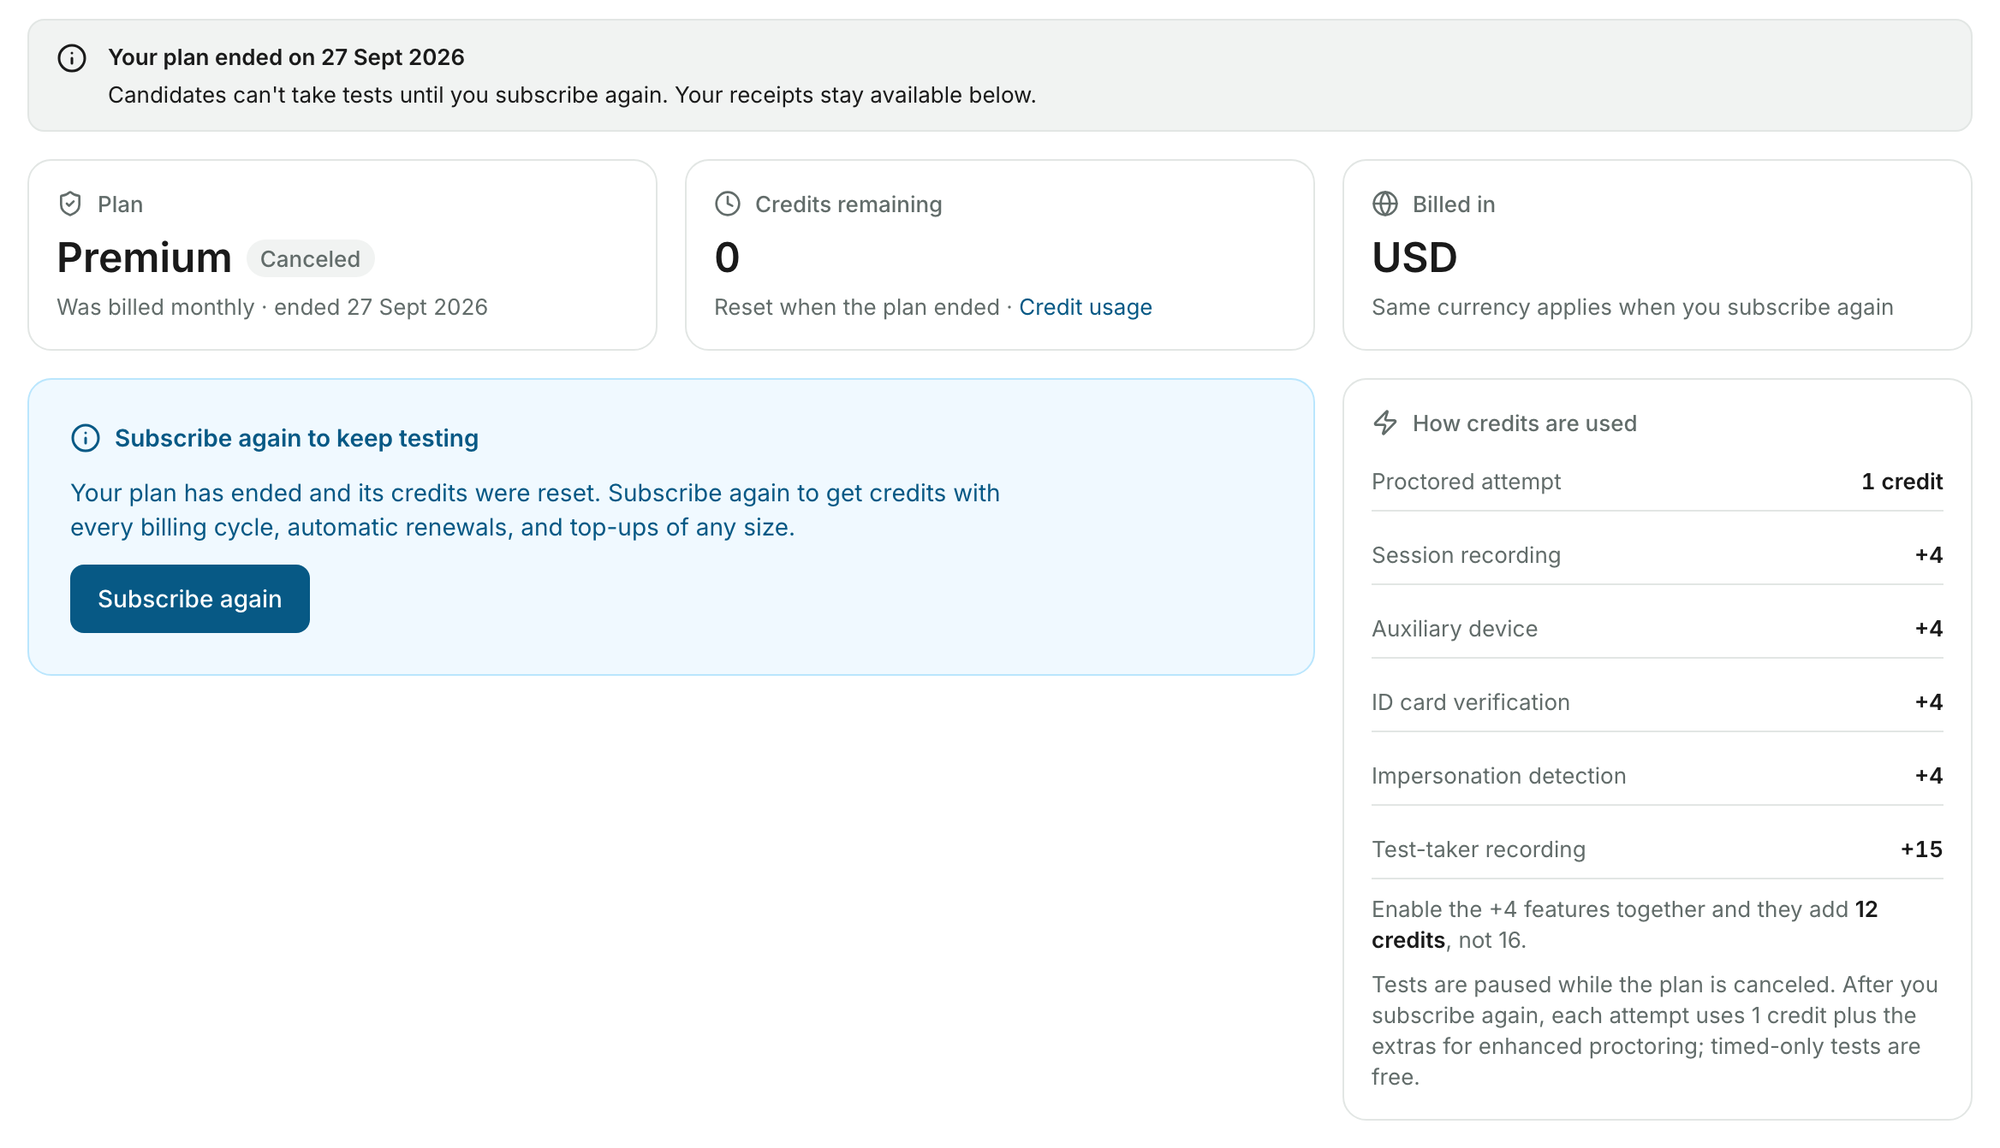Click the credits remaining value 0

coord(727,258)
